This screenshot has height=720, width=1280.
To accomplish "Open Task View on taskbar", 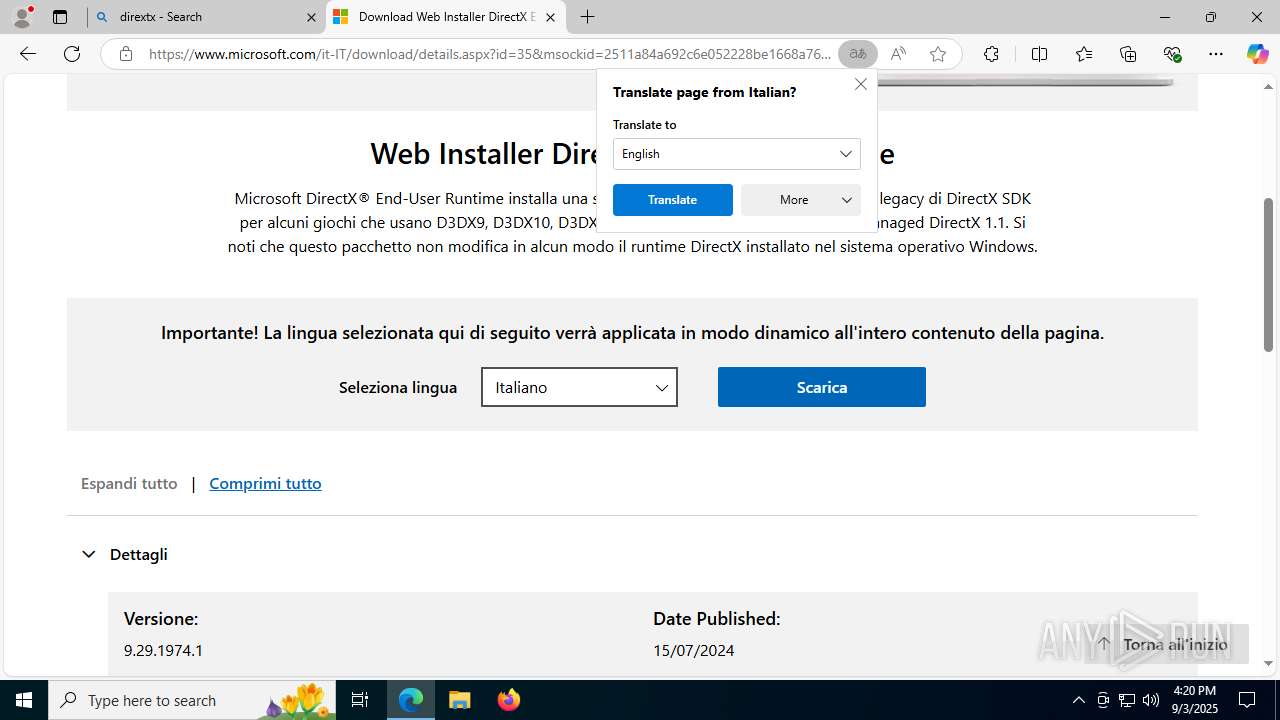I will coord(360,700).
